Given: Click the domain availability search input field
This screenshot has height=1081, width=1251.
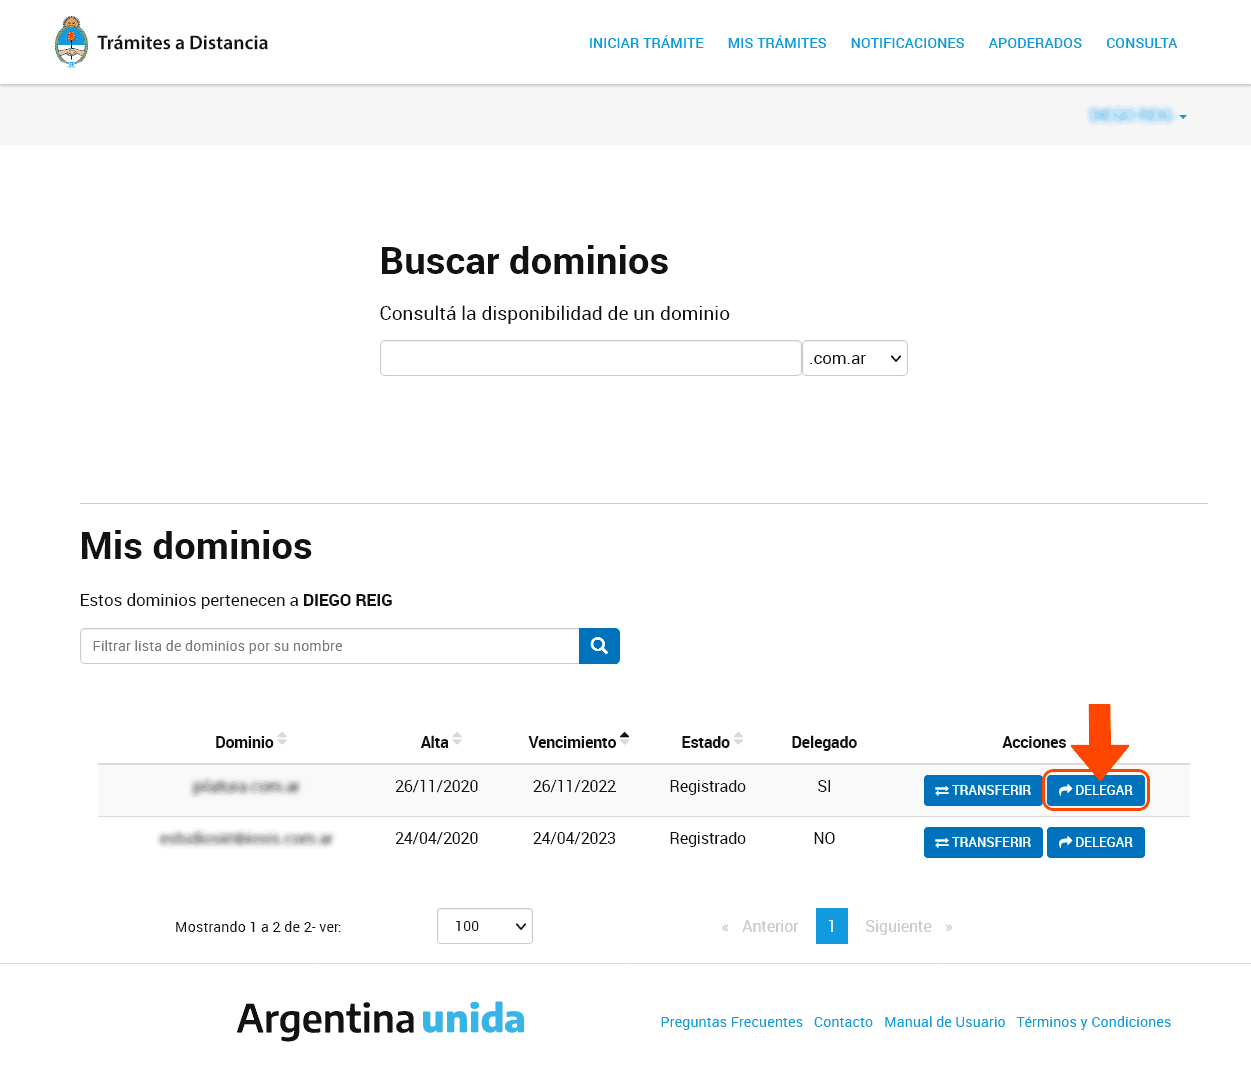Looking at the screenshot, I should coord(590,358).
